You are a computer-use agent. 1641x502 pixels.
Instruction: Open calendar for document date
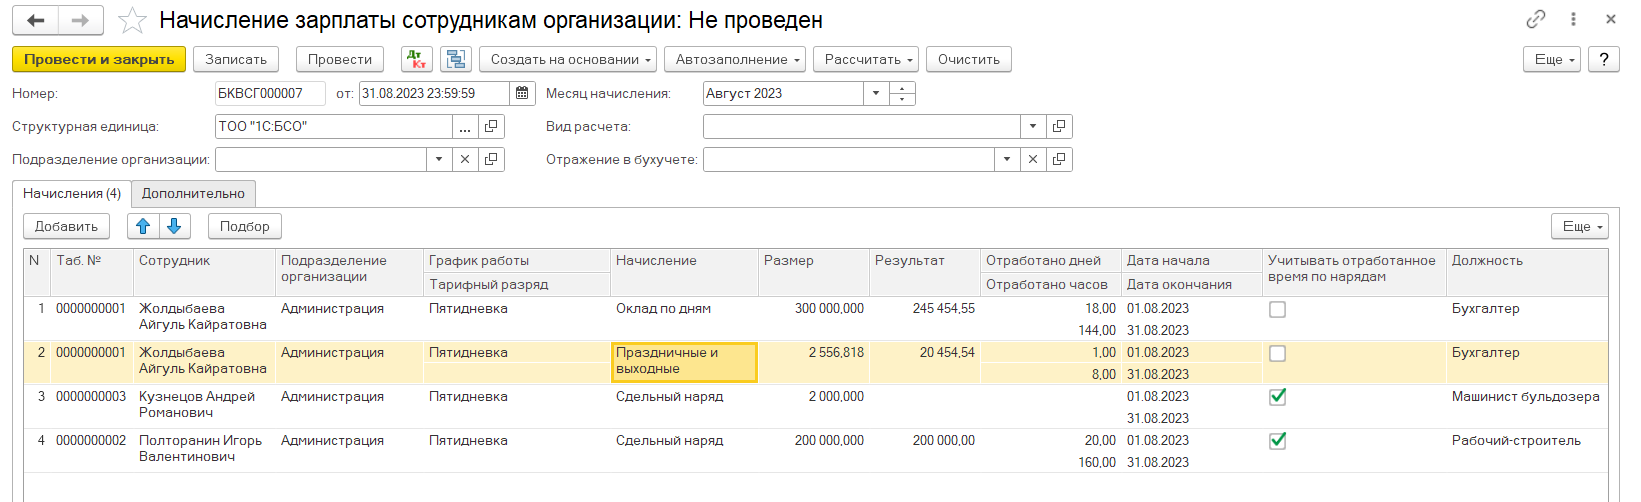tap(522, 93)
